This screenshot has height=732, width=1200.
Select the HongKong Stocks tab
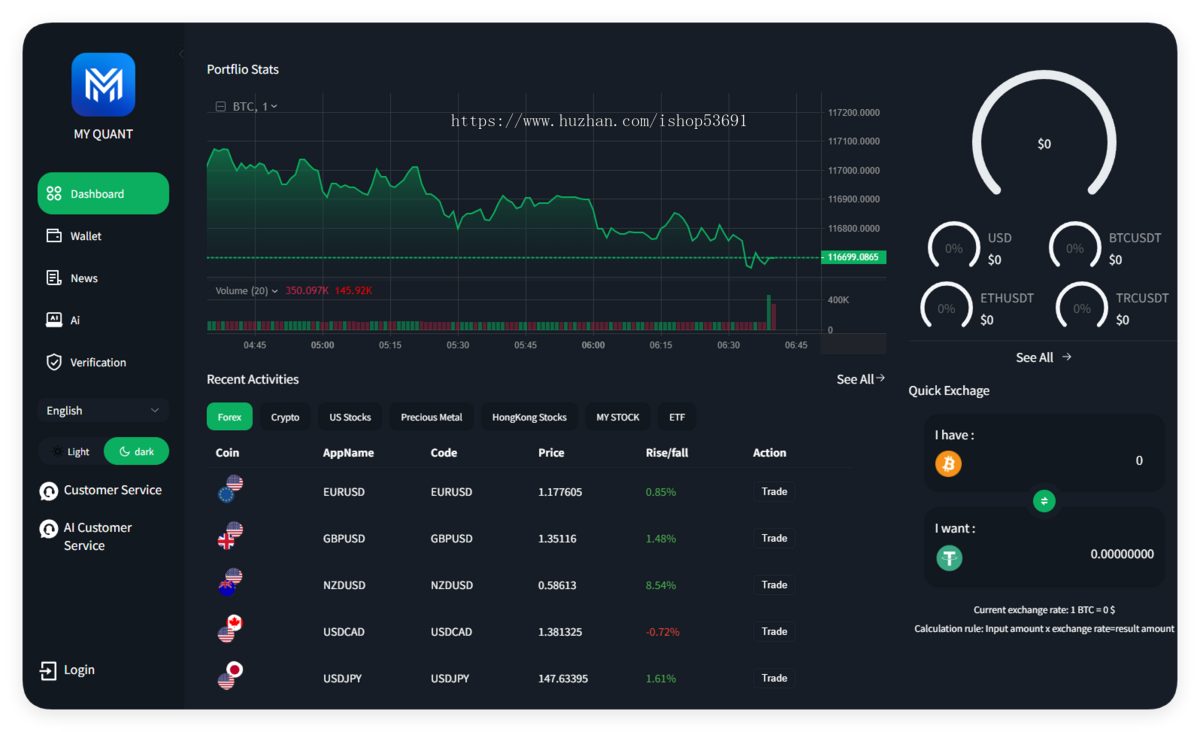tap(529, 417)
